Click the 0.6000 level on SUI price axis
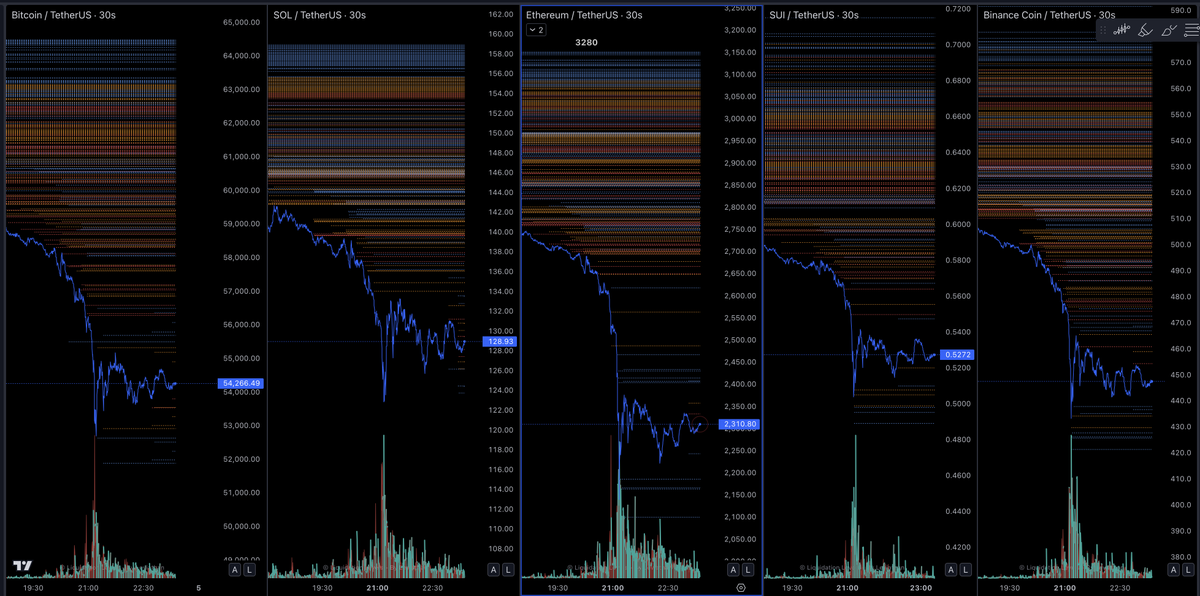The image size is (1200, 596). [x=958, y=224]
